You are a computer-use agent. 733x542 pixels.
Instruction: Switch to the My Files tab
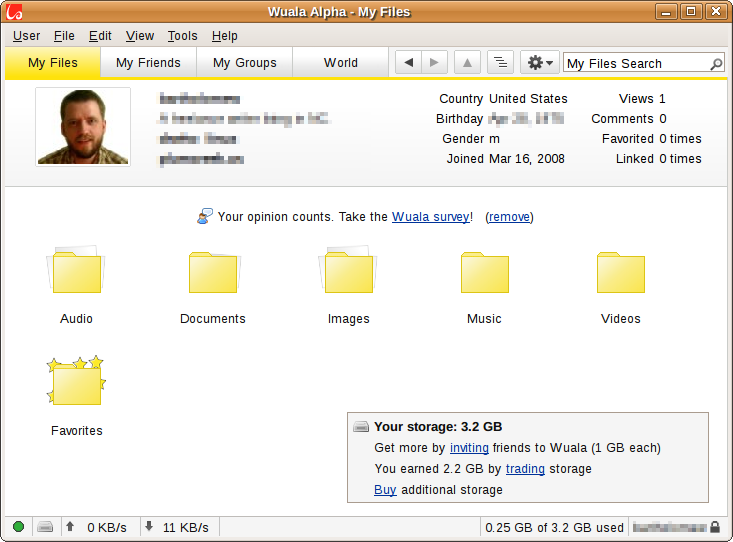pyautogui.click(x=53, y=63)
